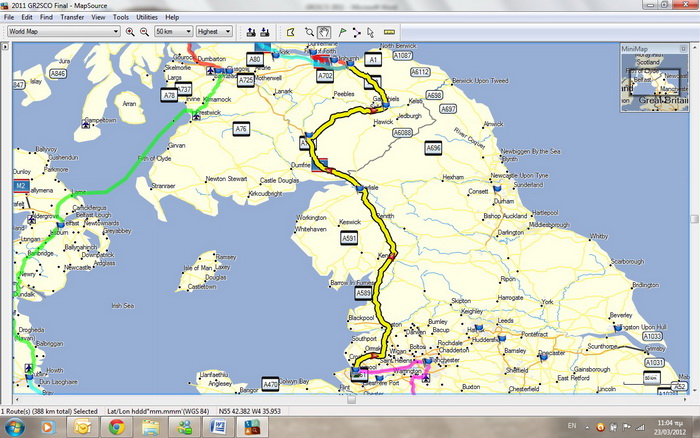Click the horizontal scrollbar below the map
Screen dimensions: 700x438
pos(350,401)
